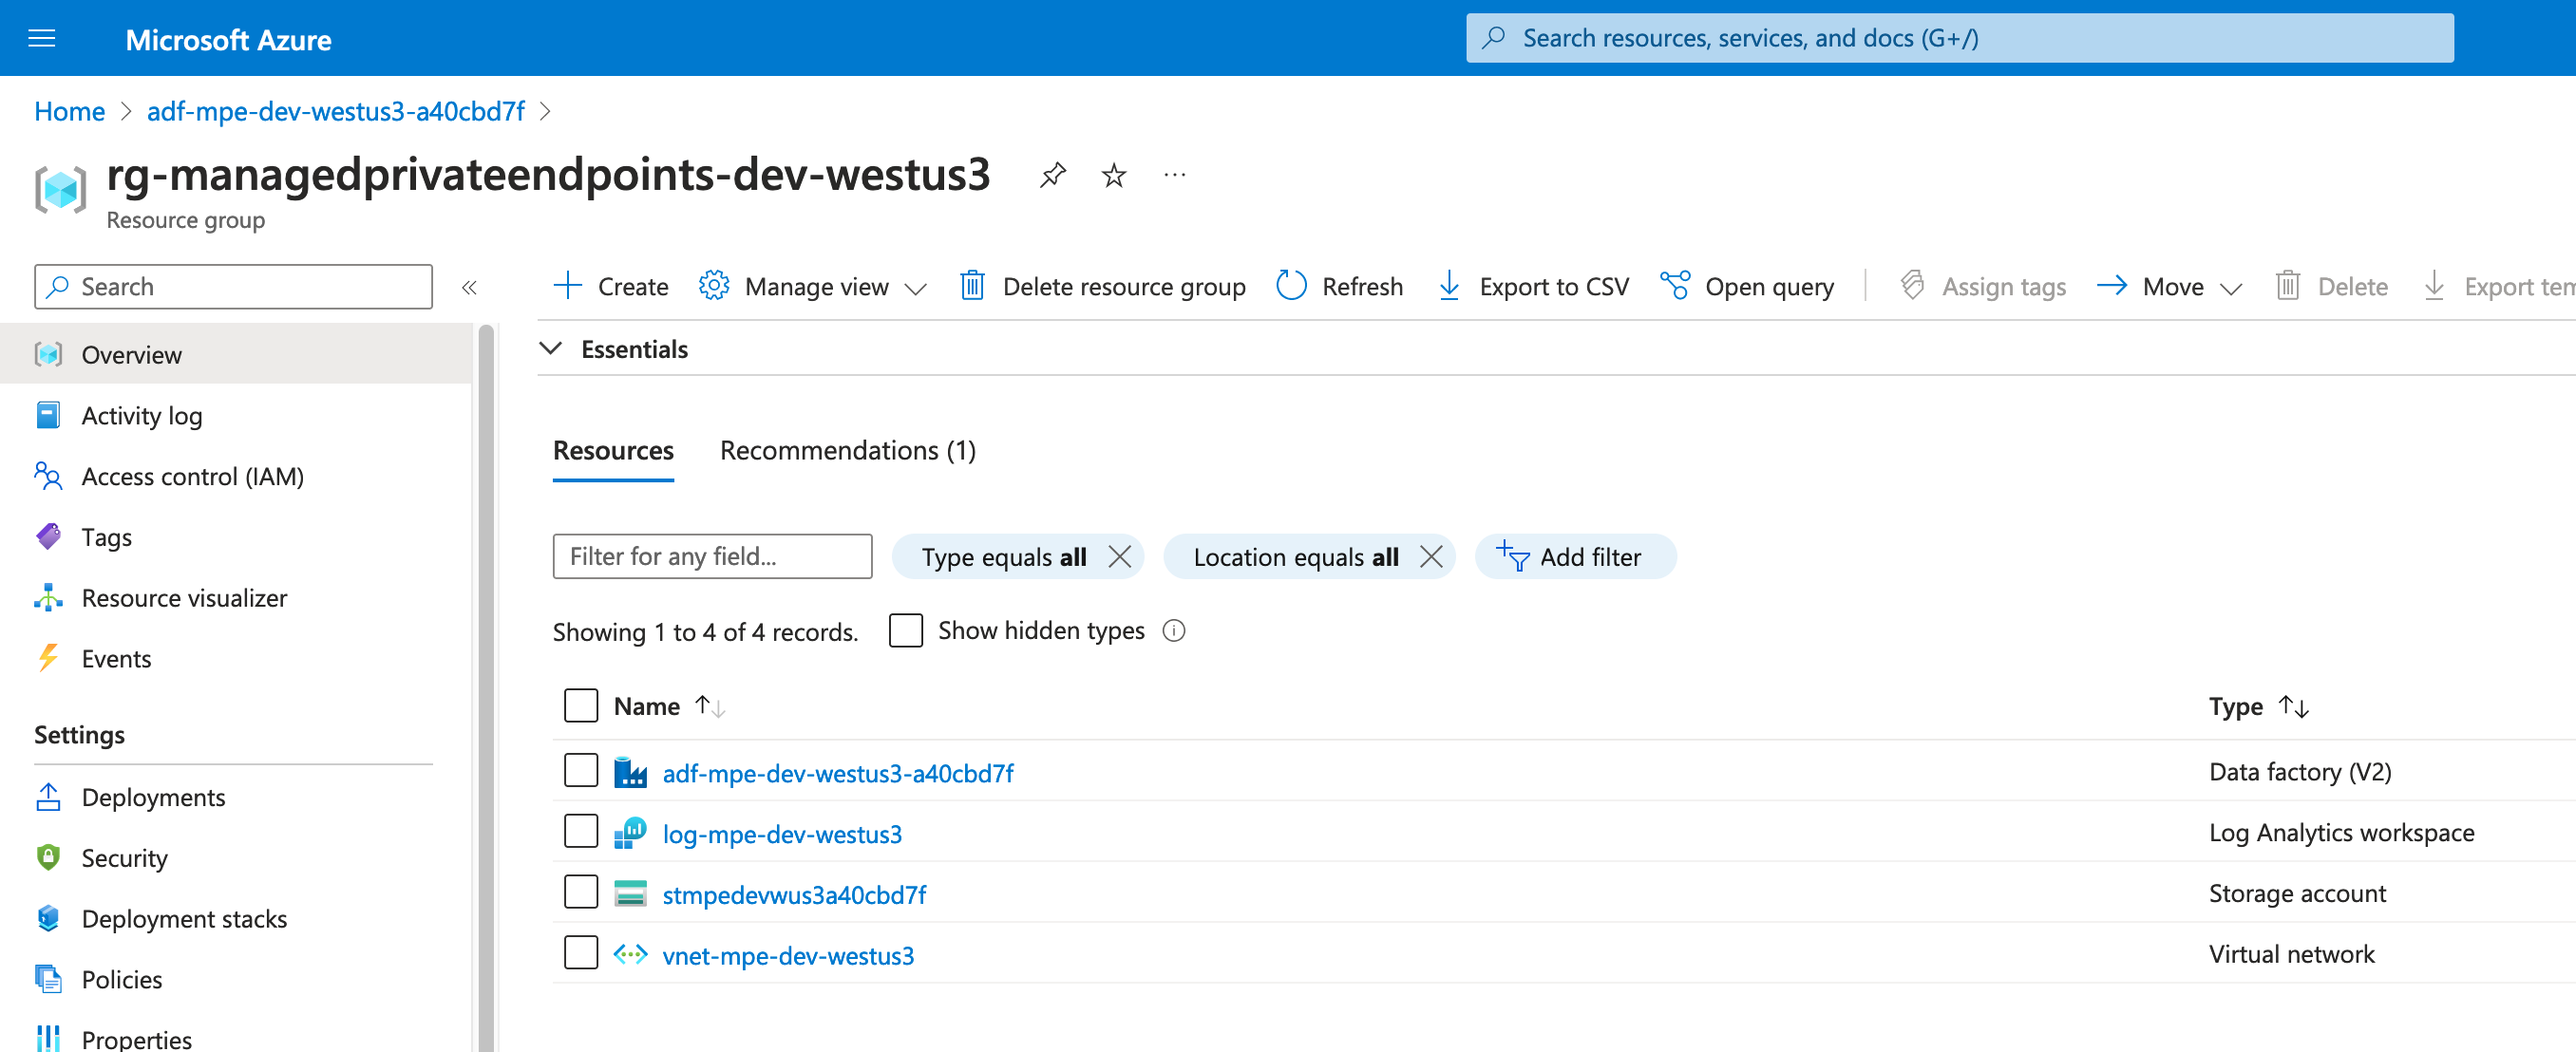
Task: Select all resources via header checkbox
Action: 581,706
